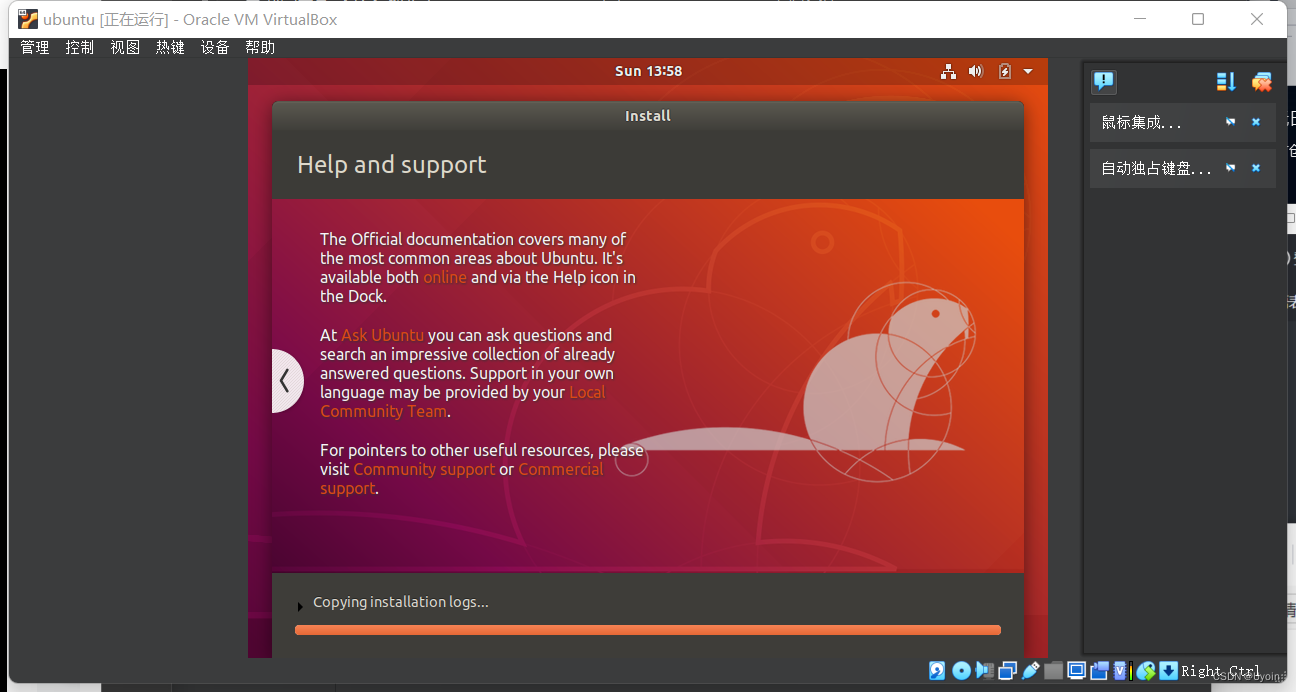Follow the 'online' documentation link
The width and height of the screenshot is (1296, 692).
(445, 277)
